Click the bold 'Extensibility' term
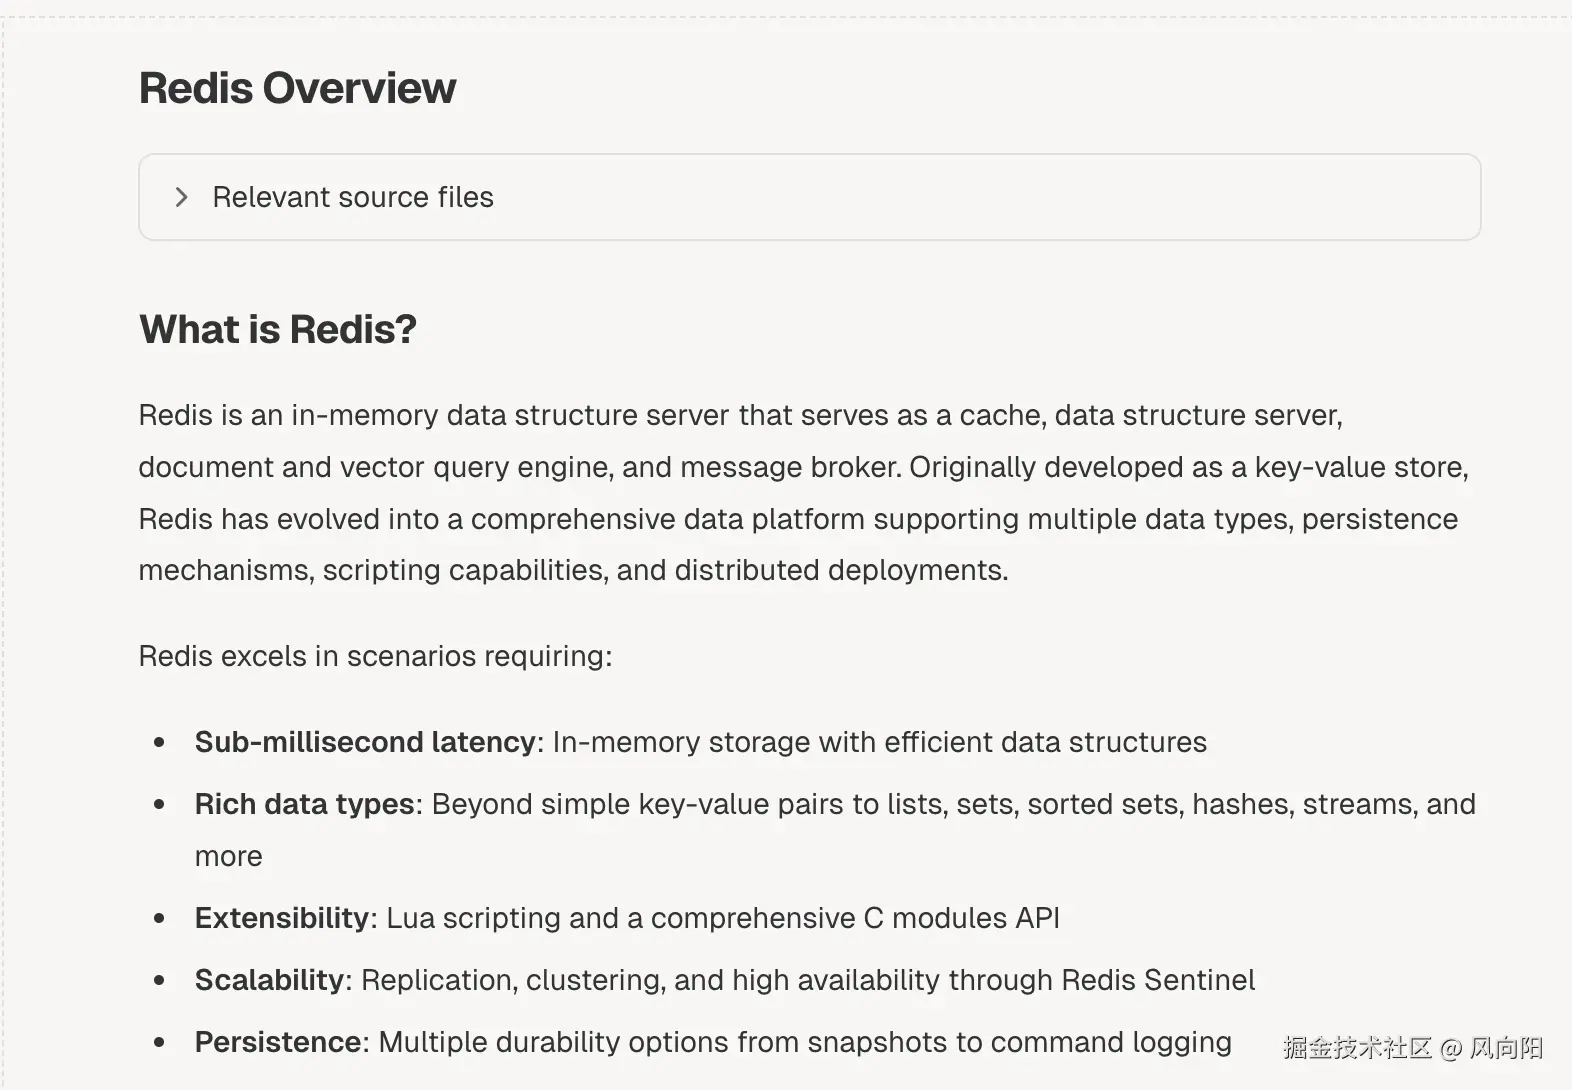This screenshot has height=1090, width=1572. coord(282,918)
